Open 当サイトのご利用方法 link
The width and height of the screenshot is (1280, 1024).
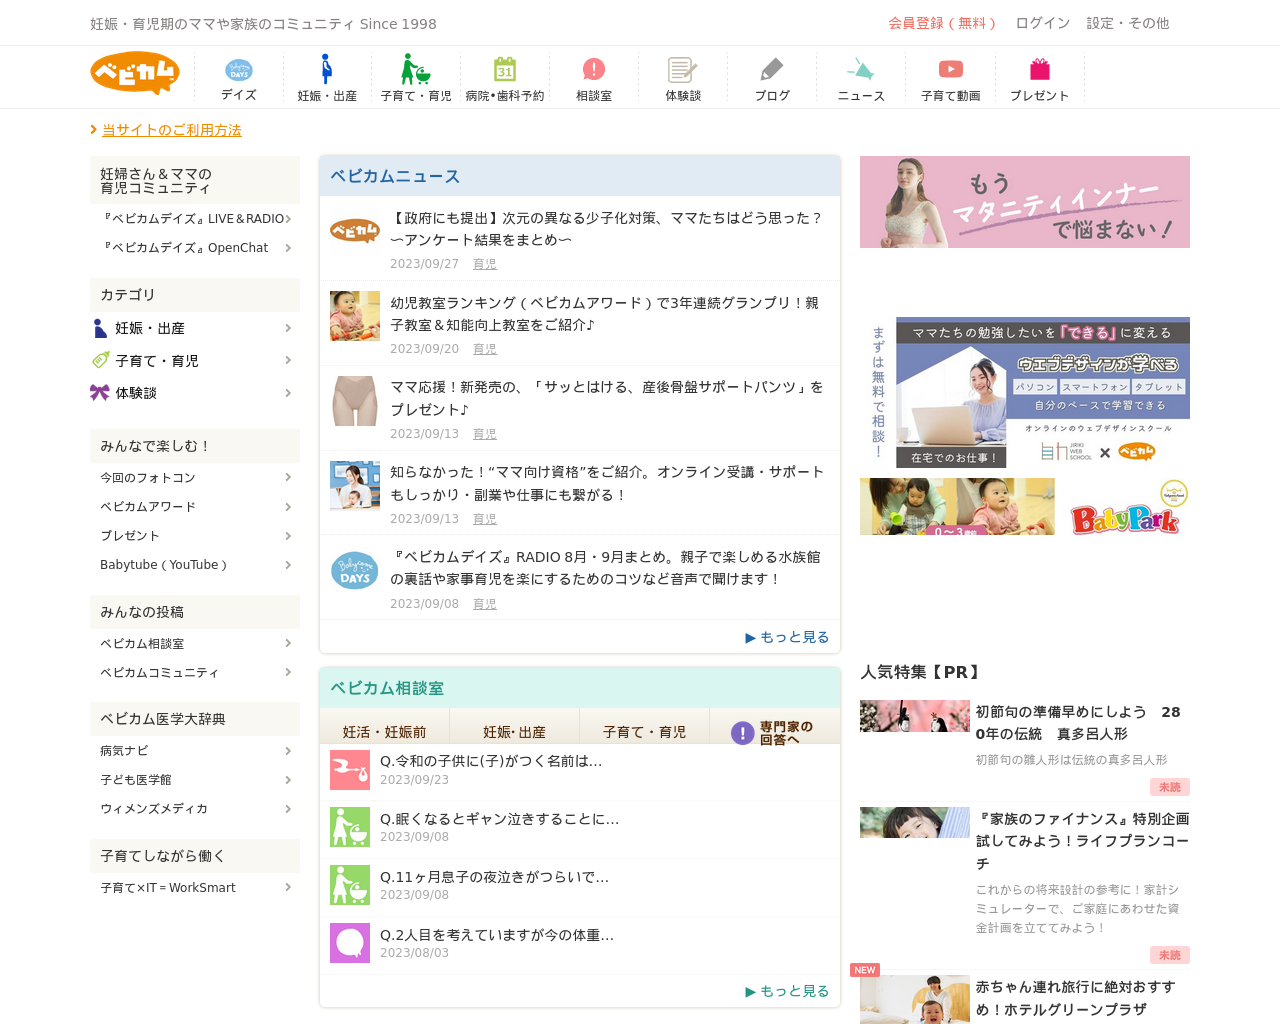point(172,130)
